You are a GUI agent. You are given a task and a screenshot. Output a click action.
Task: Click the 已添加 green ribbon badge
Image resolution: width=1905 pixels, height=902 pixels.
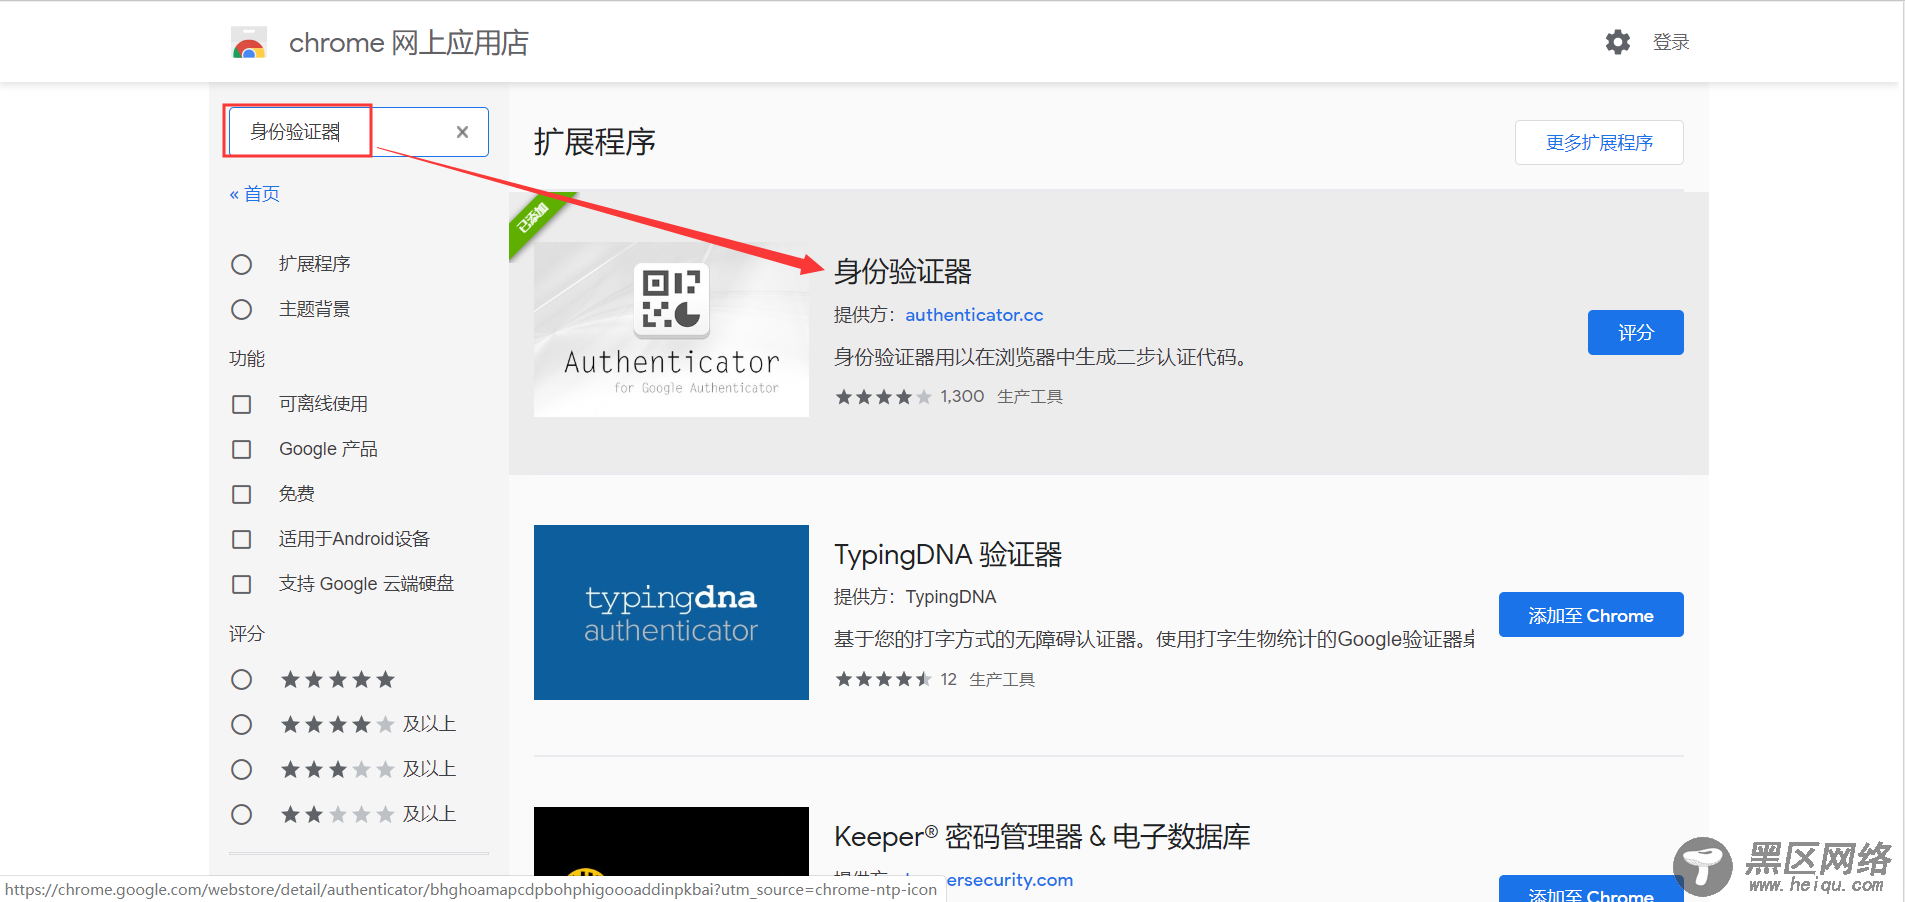pyautogui.click(x=533, y=218)
